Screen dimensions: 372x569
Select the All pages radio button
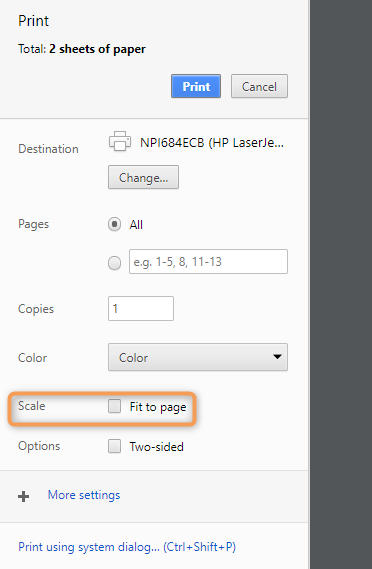(x=114, y=224)
